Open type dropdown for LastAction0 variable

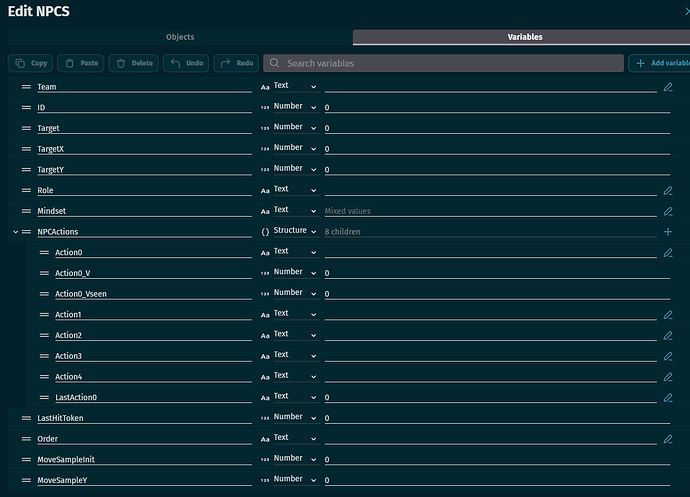coord(295,396)
